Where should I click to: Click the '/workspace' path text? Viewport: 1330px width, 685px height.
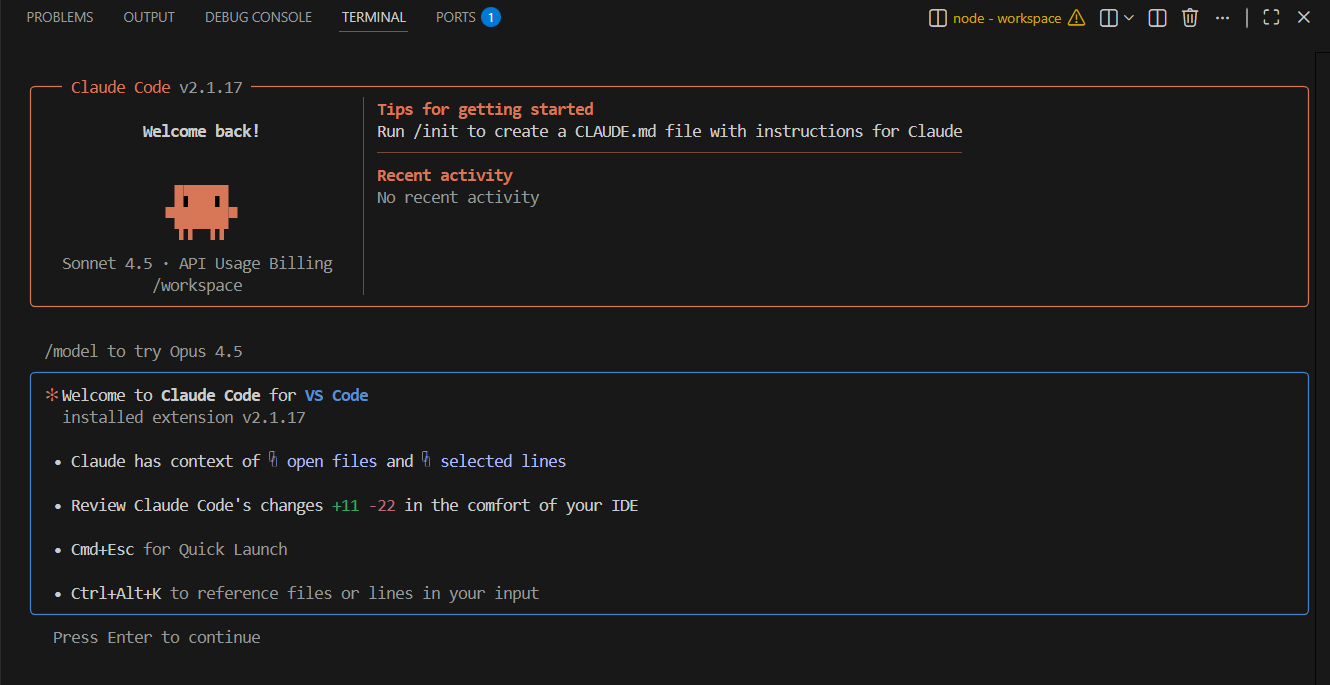(197, 285)
